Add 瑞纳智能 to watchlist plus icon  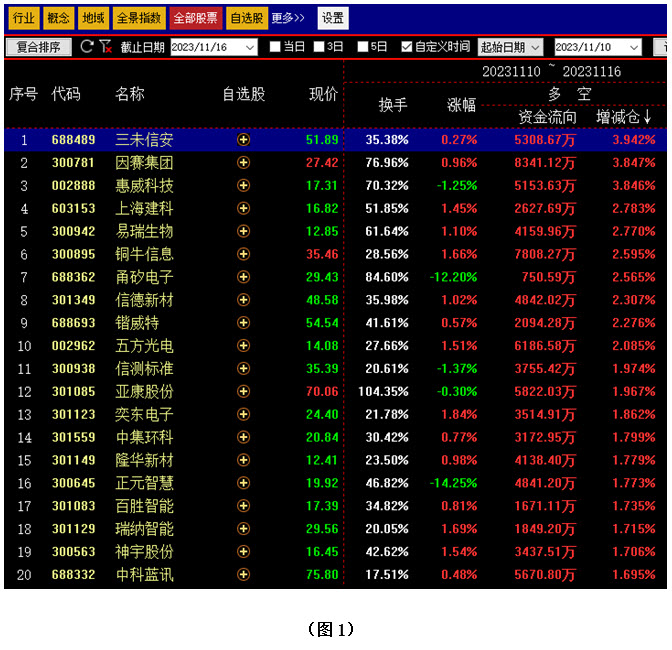coord(243,529)
